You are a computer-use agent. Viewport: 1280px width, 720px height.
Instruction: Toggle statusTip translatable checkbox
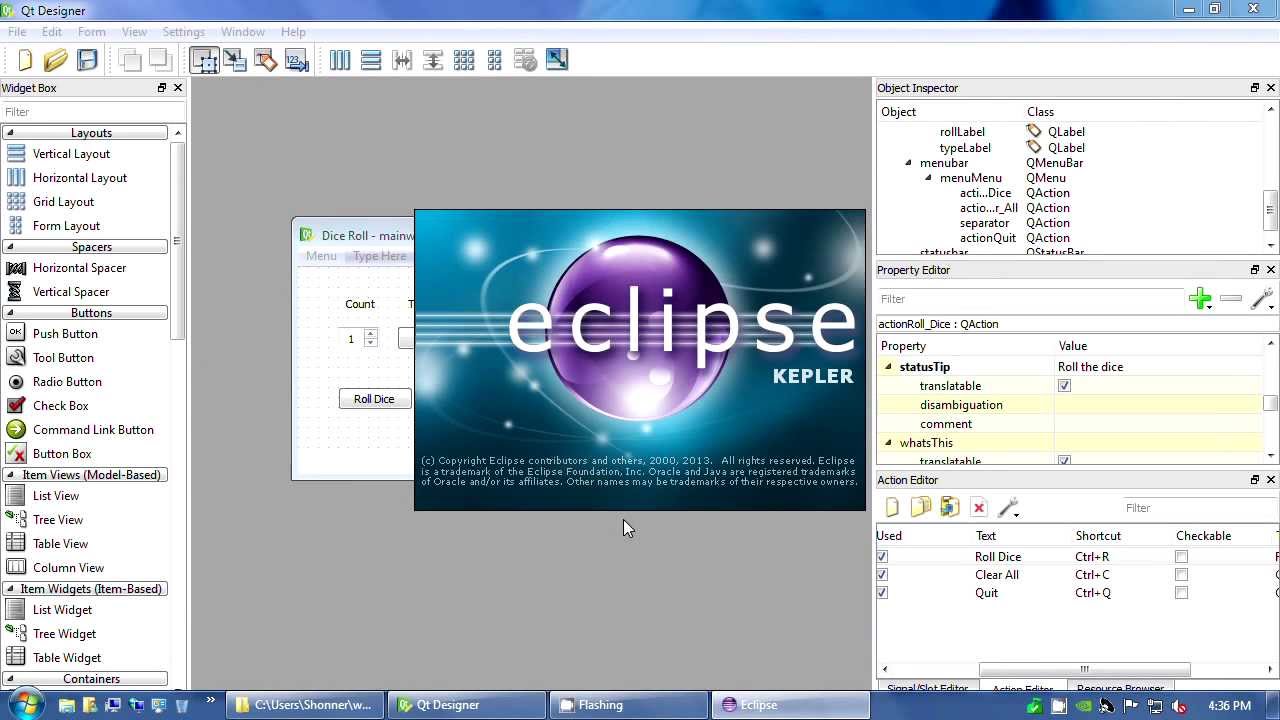pyautogui.click(x=1064, y=386)
